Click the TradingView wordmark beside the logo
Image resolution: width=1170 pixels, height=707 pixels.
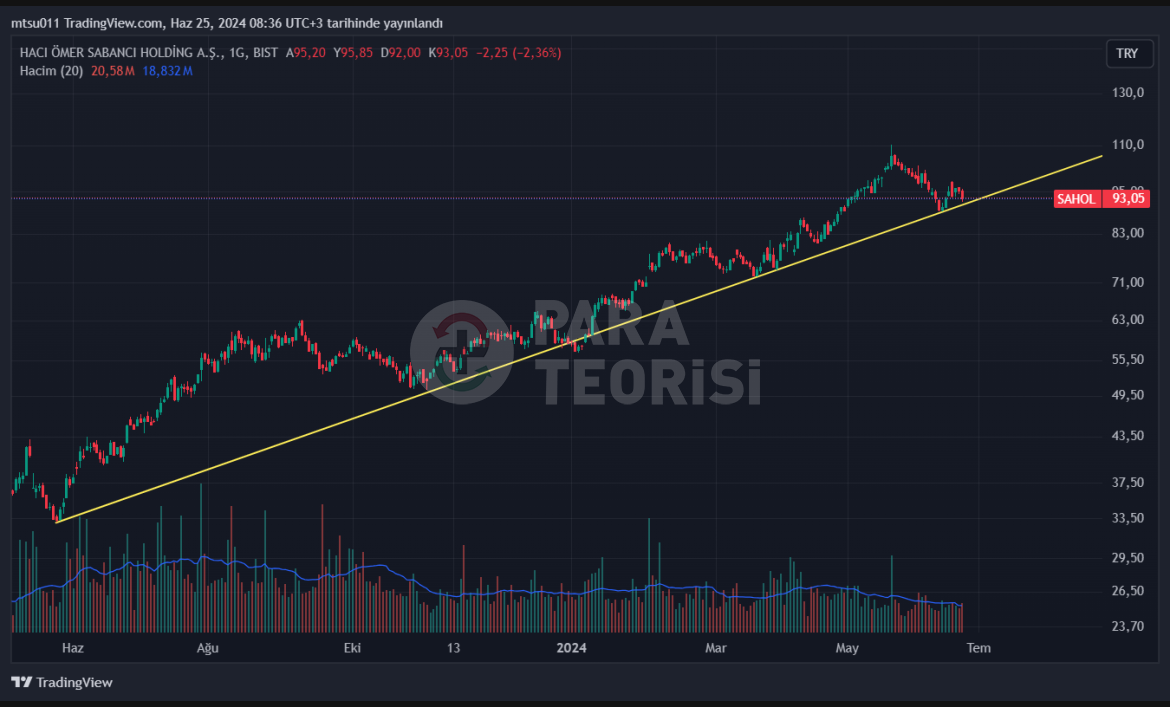[74, 682]
